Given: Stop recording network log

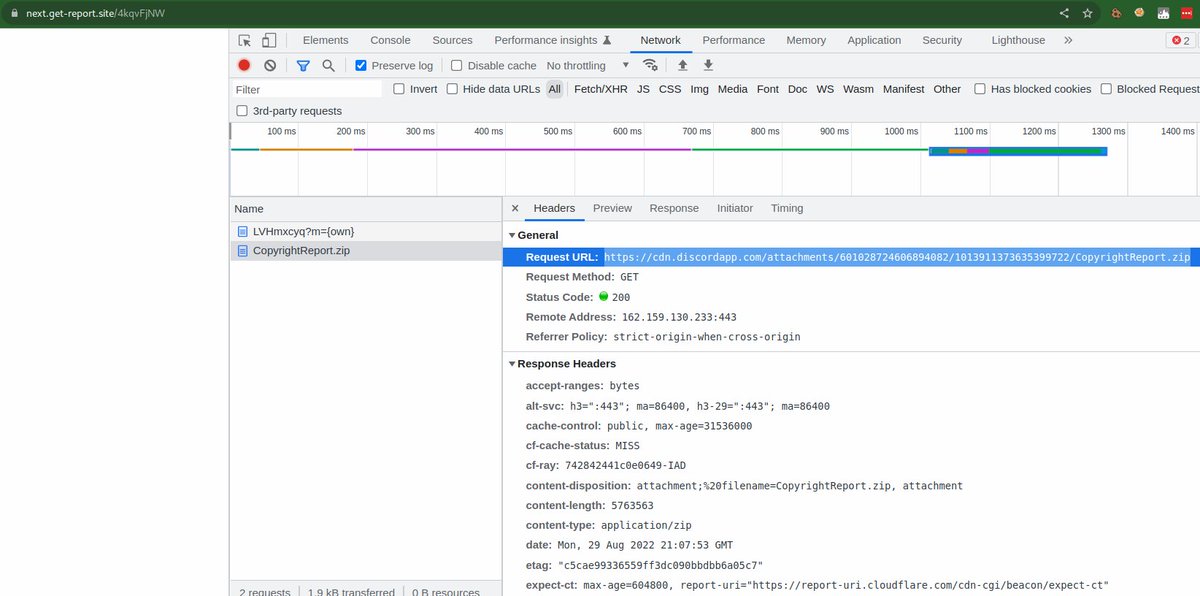Looking at the screenshot, I should (x=244, y=65).
